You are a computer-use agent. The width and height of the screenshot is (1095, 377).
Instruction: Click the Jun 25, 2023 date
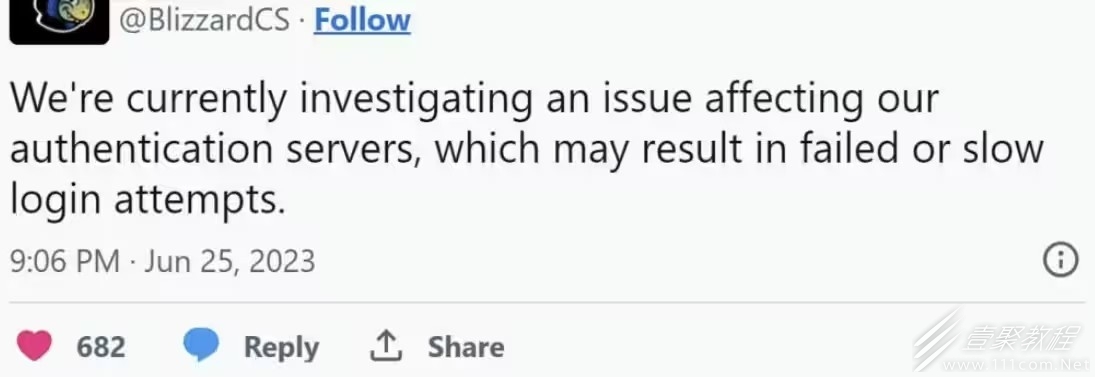click(230, 262)
